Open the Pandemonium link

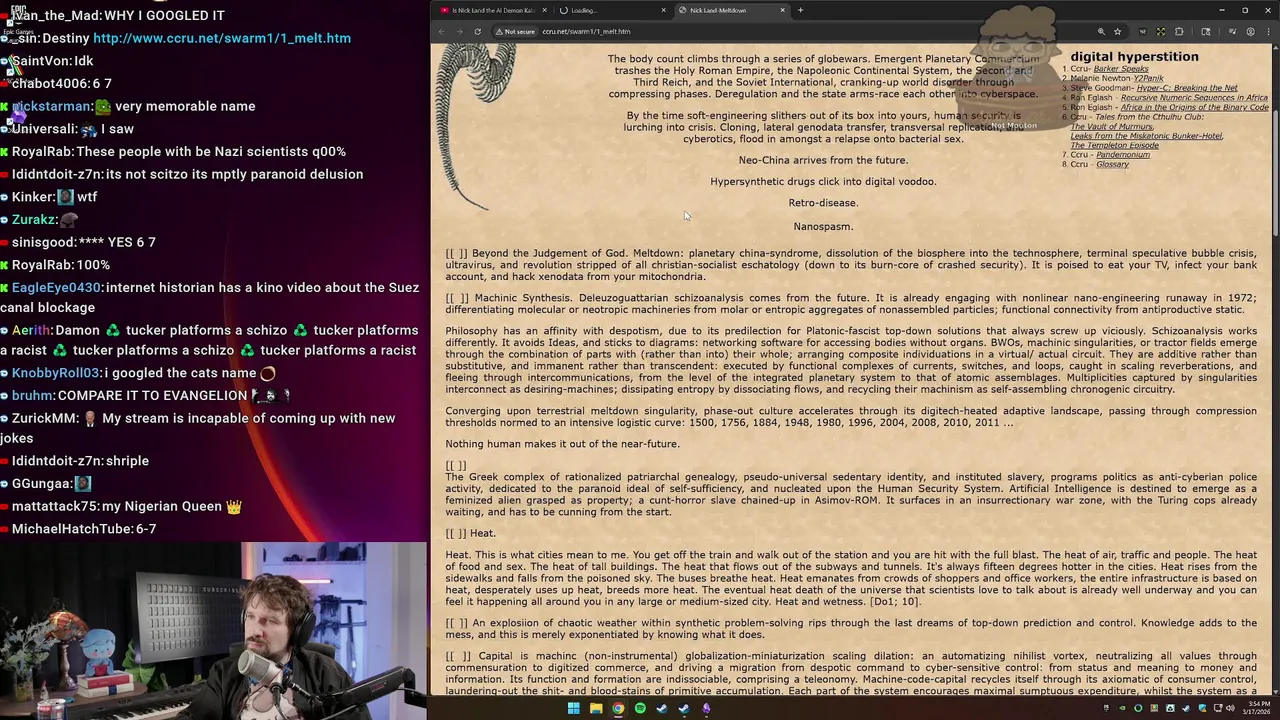pyautogui.click(x=1122, y=155)
